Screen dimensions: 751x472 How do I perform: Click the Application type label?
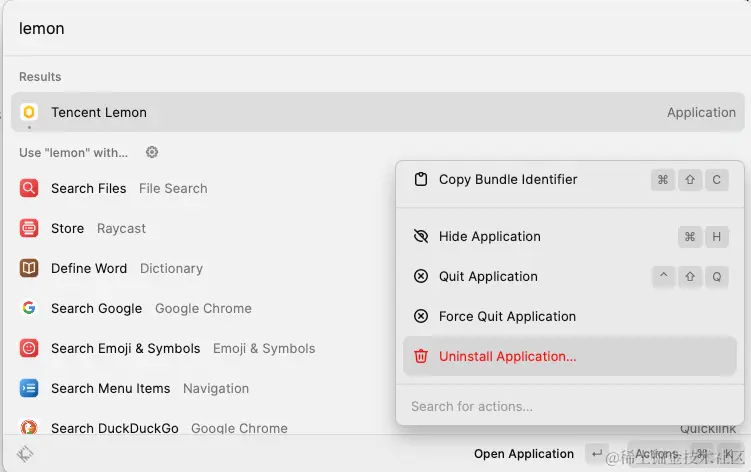tap(701, 112)
